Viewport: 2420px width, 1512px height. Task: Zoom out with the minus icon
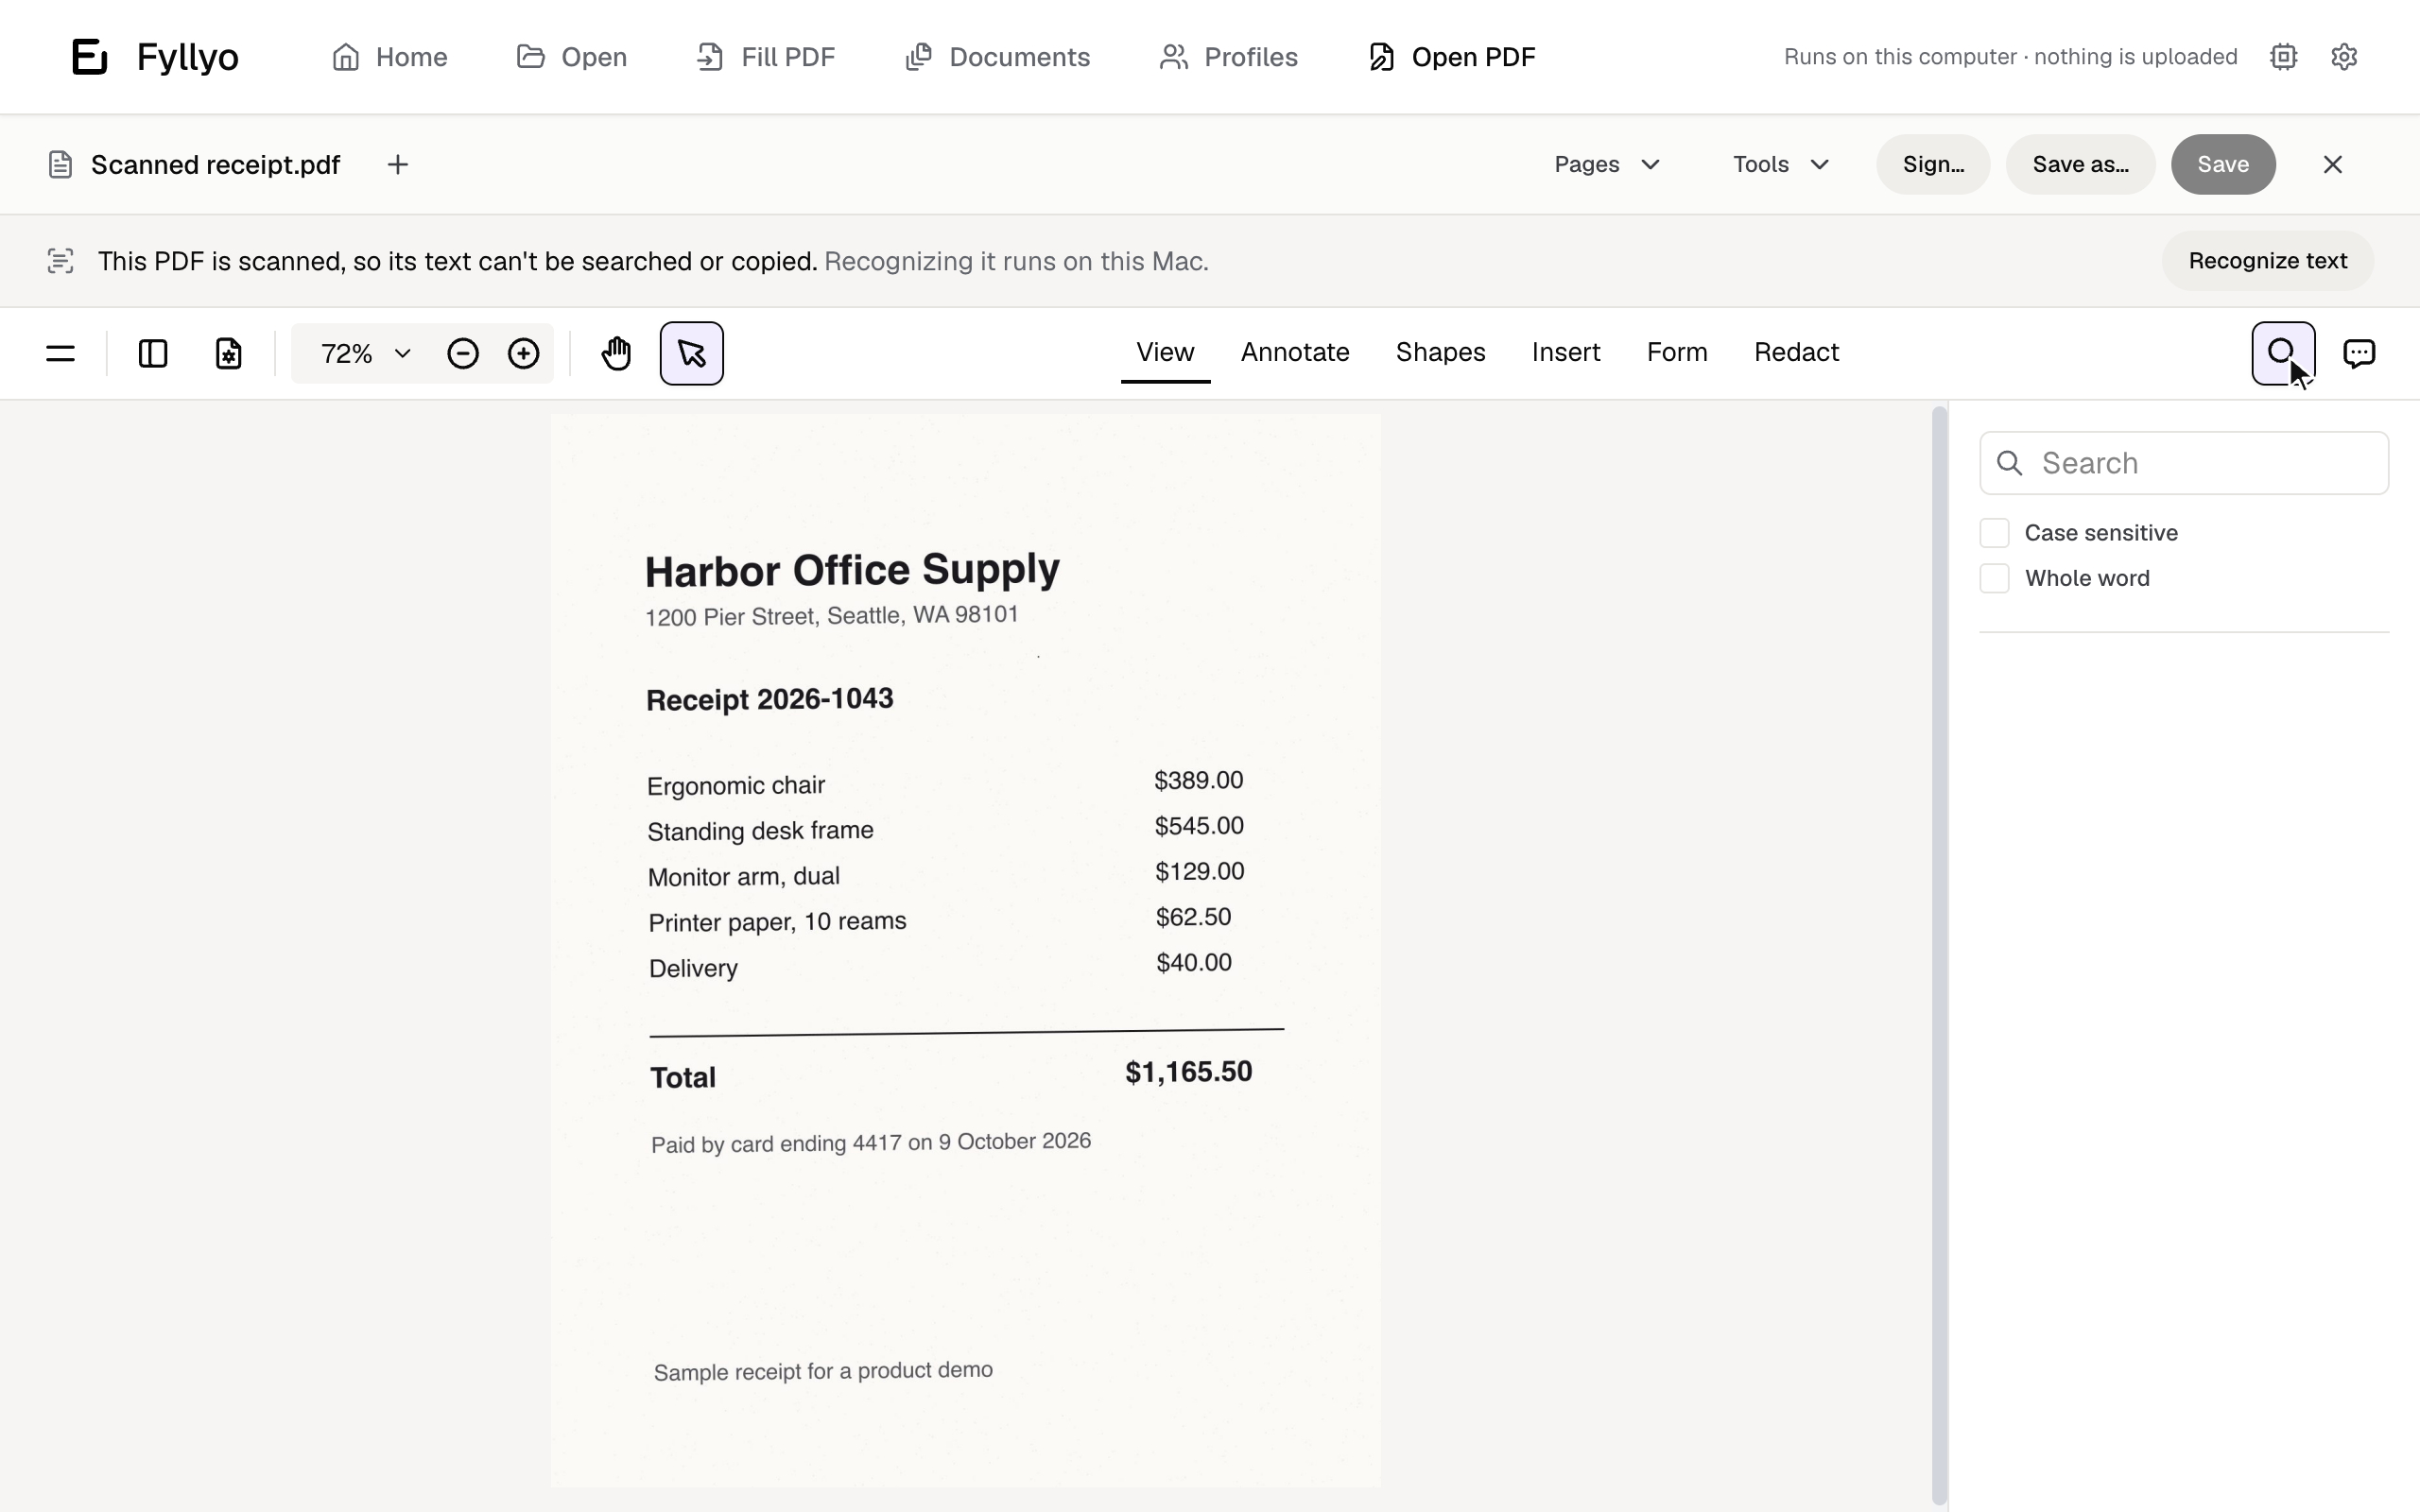pos(463,353)
